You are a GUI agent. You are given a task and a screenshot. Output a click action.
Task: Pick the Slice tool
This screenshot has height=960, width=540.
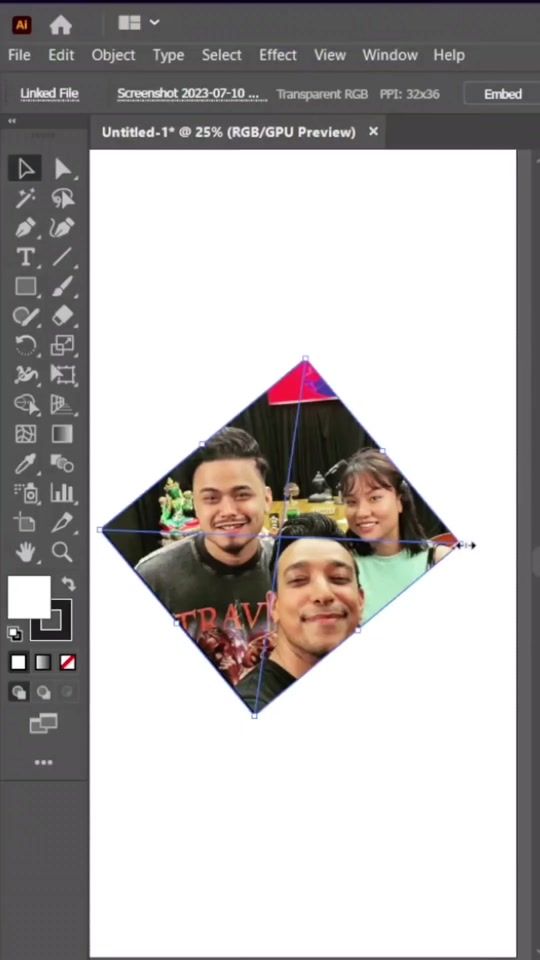click(62, 522)
